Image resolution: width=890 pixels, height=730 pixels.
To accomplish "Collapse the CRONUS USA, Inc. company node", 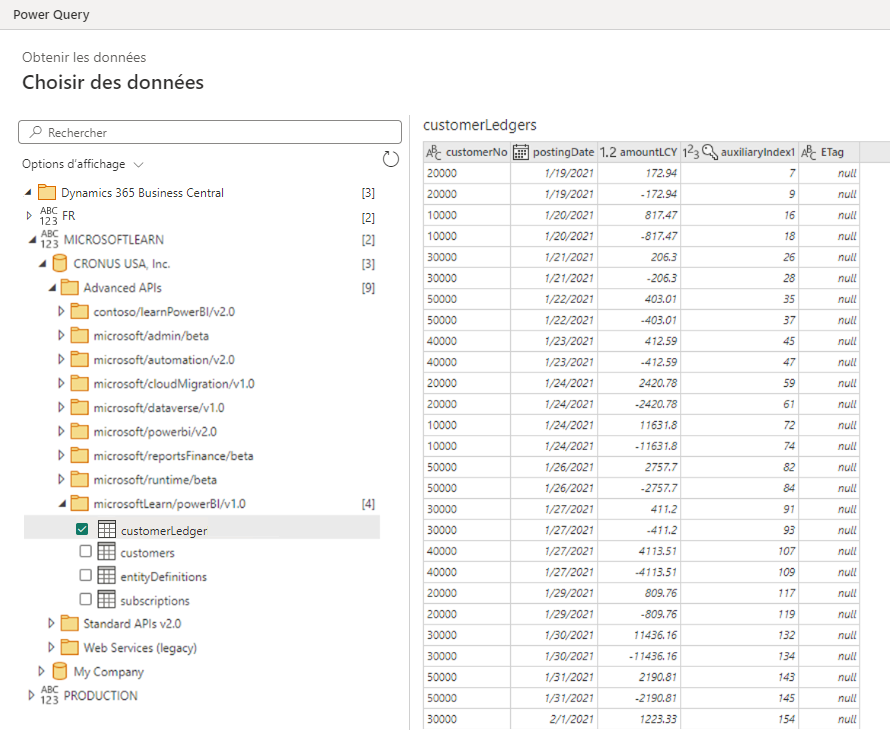I will click(x=43, y=264).
